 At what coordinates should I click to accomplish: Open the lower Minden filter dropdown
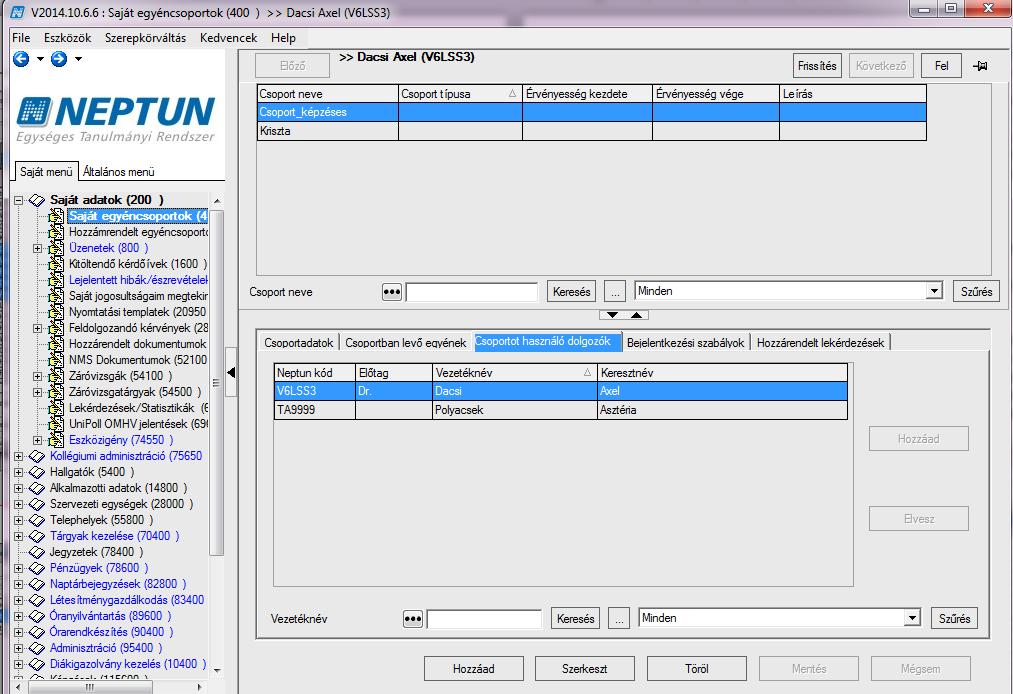click(912, 618)
